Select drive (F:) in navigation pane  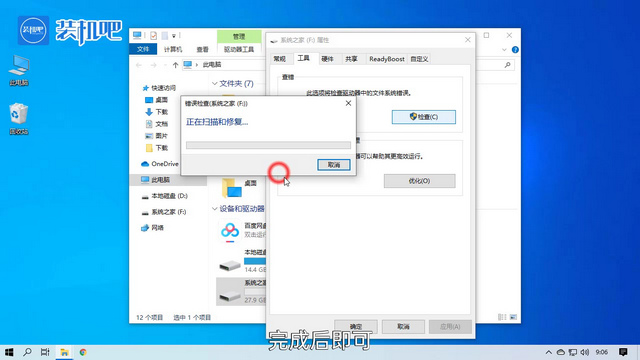click(x=164, y=212)
